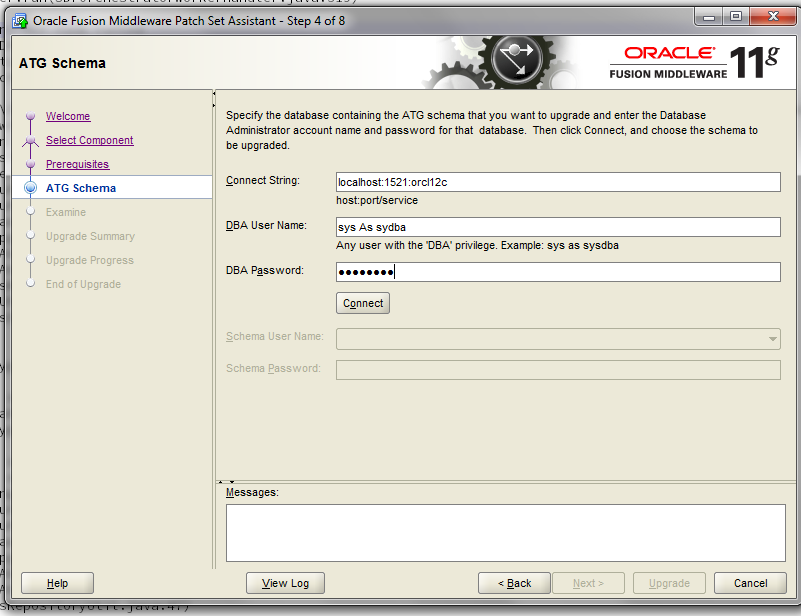This screenshot has height=616, width=801.
Task: Focus the DBA User Name field
Action: (x=558, y=227)
